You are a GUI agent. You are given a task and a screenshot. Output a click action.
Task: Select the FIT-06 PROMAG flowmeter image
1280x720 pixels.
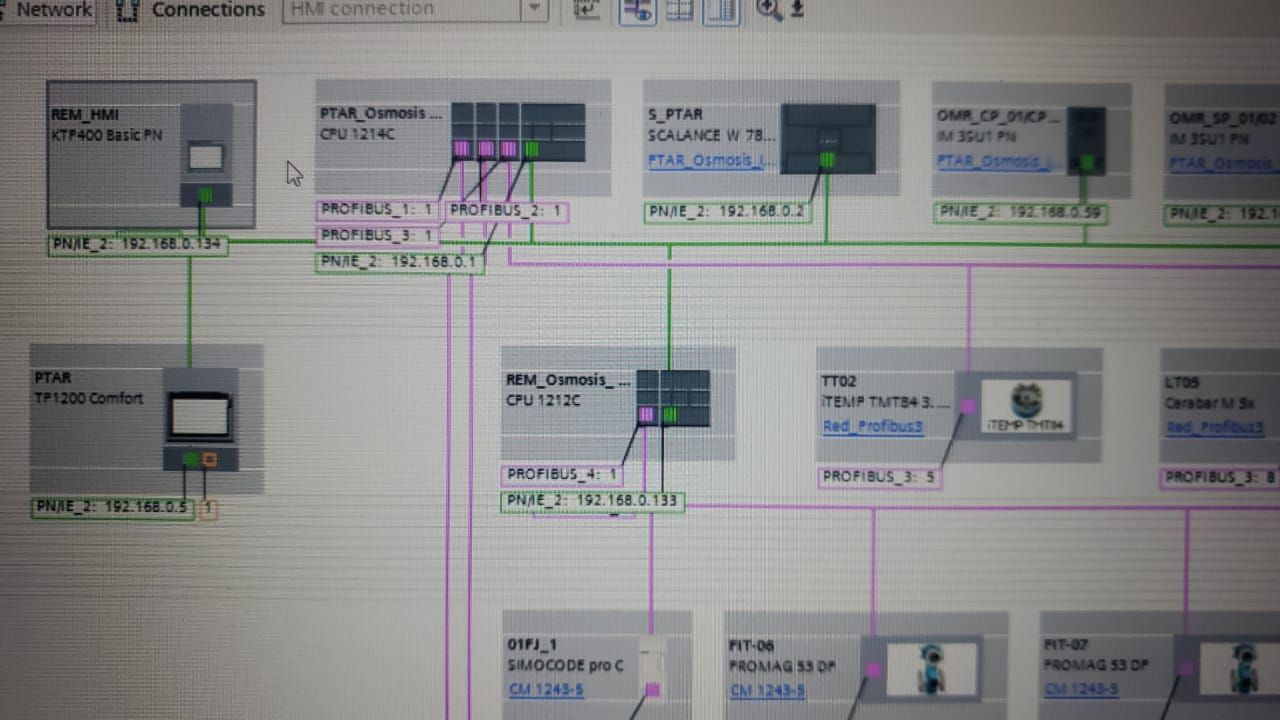tap(930, 668)
